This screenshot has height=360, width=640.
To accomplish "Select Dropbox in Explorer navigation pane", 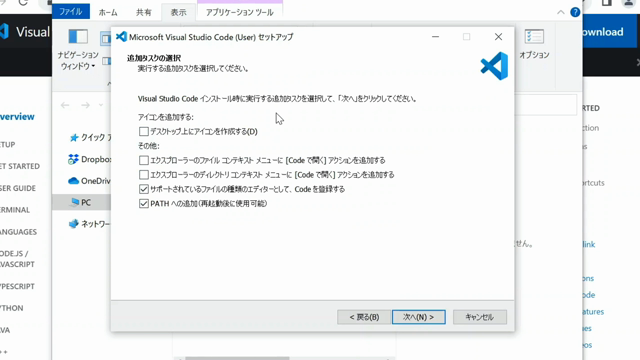I will [89, 159].
